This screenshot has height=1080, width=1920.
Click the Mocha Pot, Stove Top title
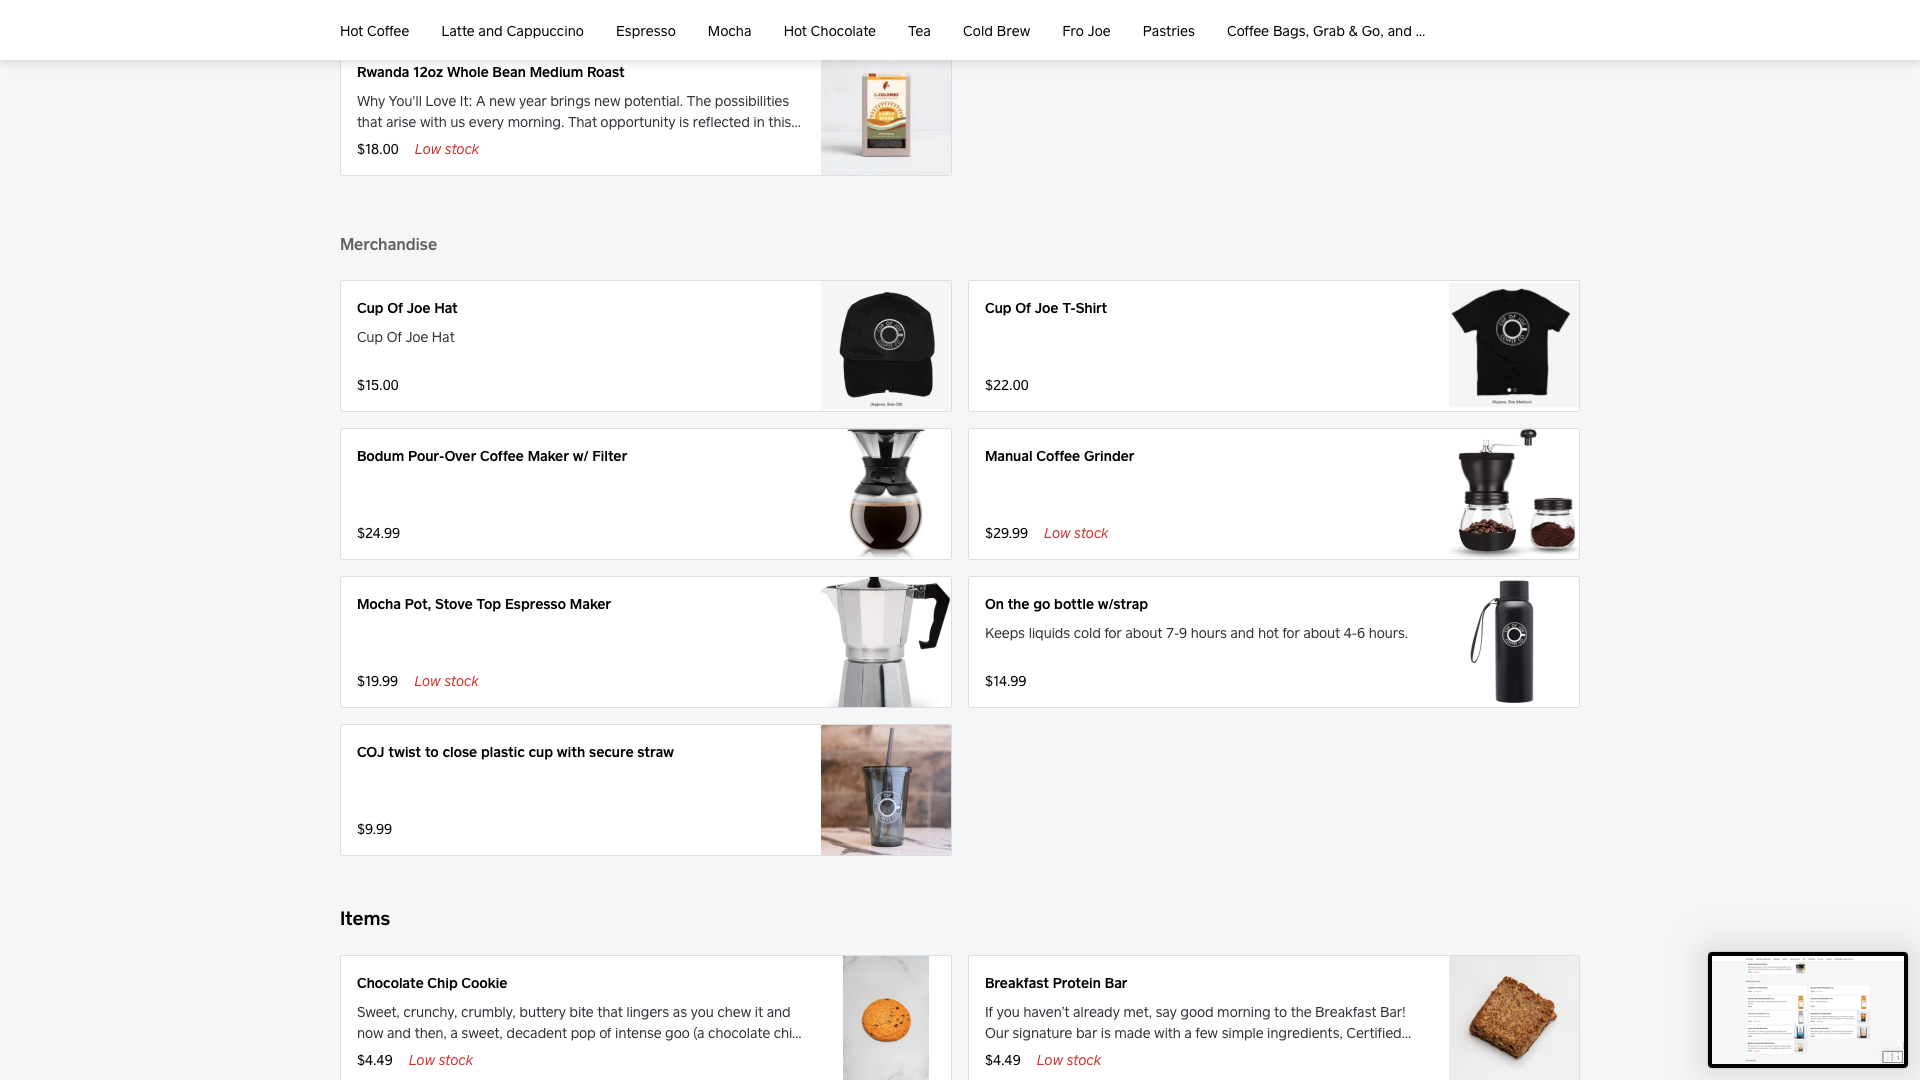tap(483, 604)
